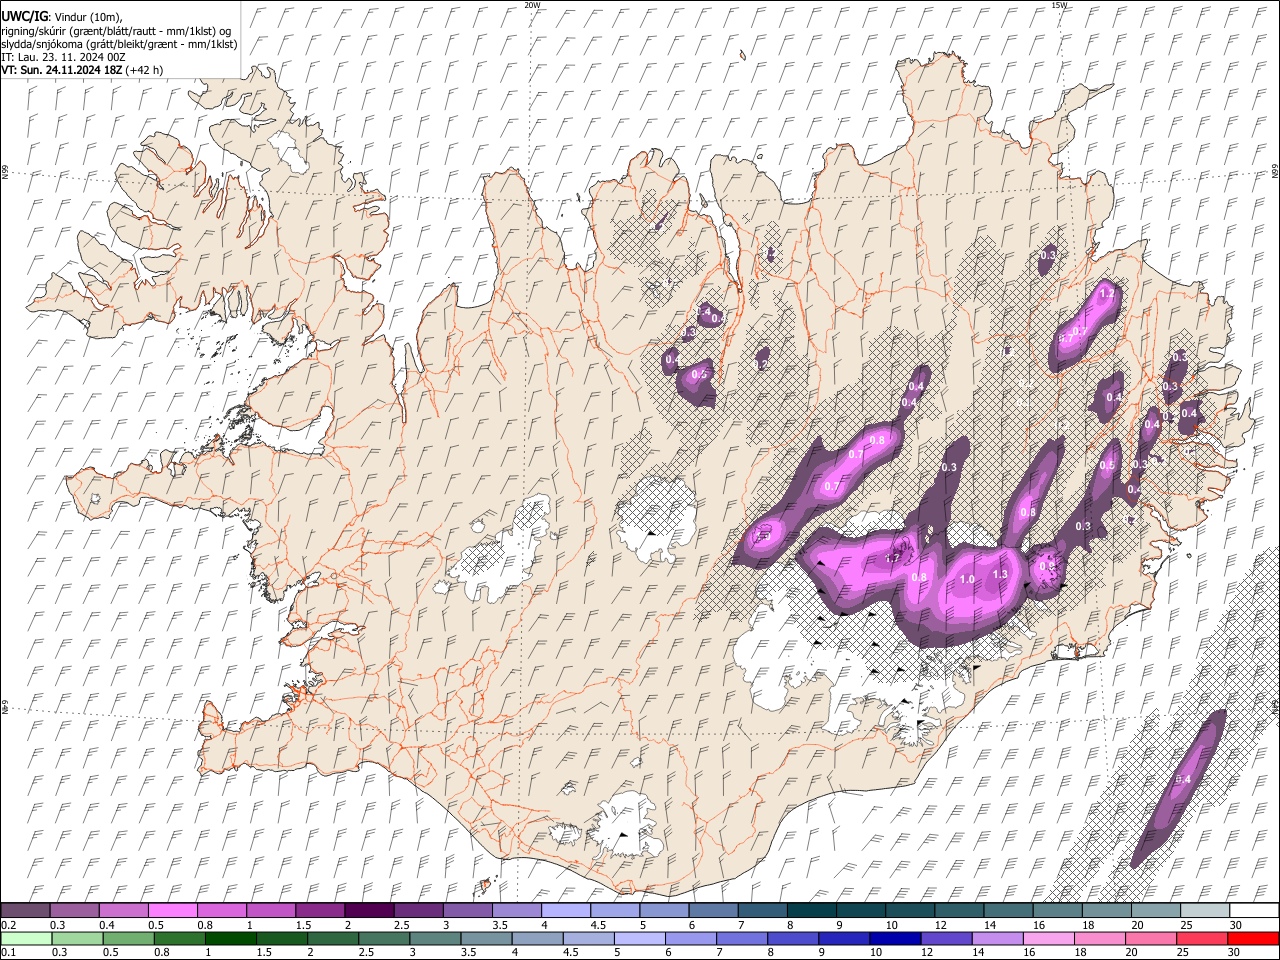Viewport: 1280px width, 960px height.
Task: Select the red 25–30 rain legend swatch
Action: (x=1202, y=938)
